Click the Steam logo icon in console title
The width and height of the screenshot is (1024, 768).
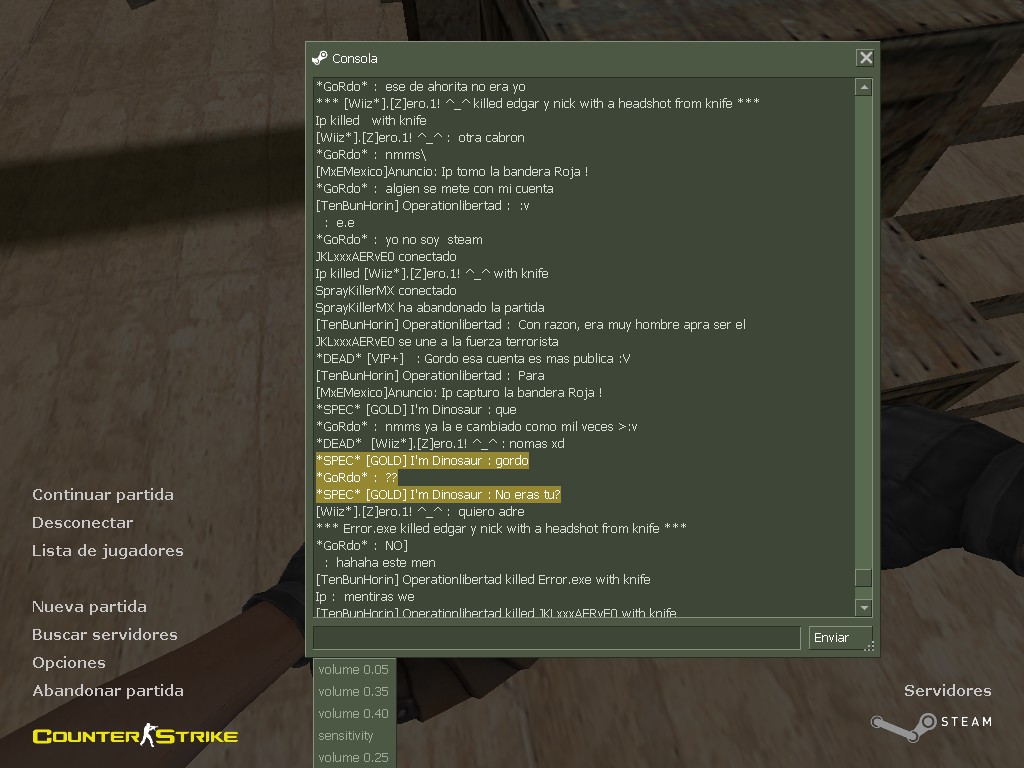[319, 58]
